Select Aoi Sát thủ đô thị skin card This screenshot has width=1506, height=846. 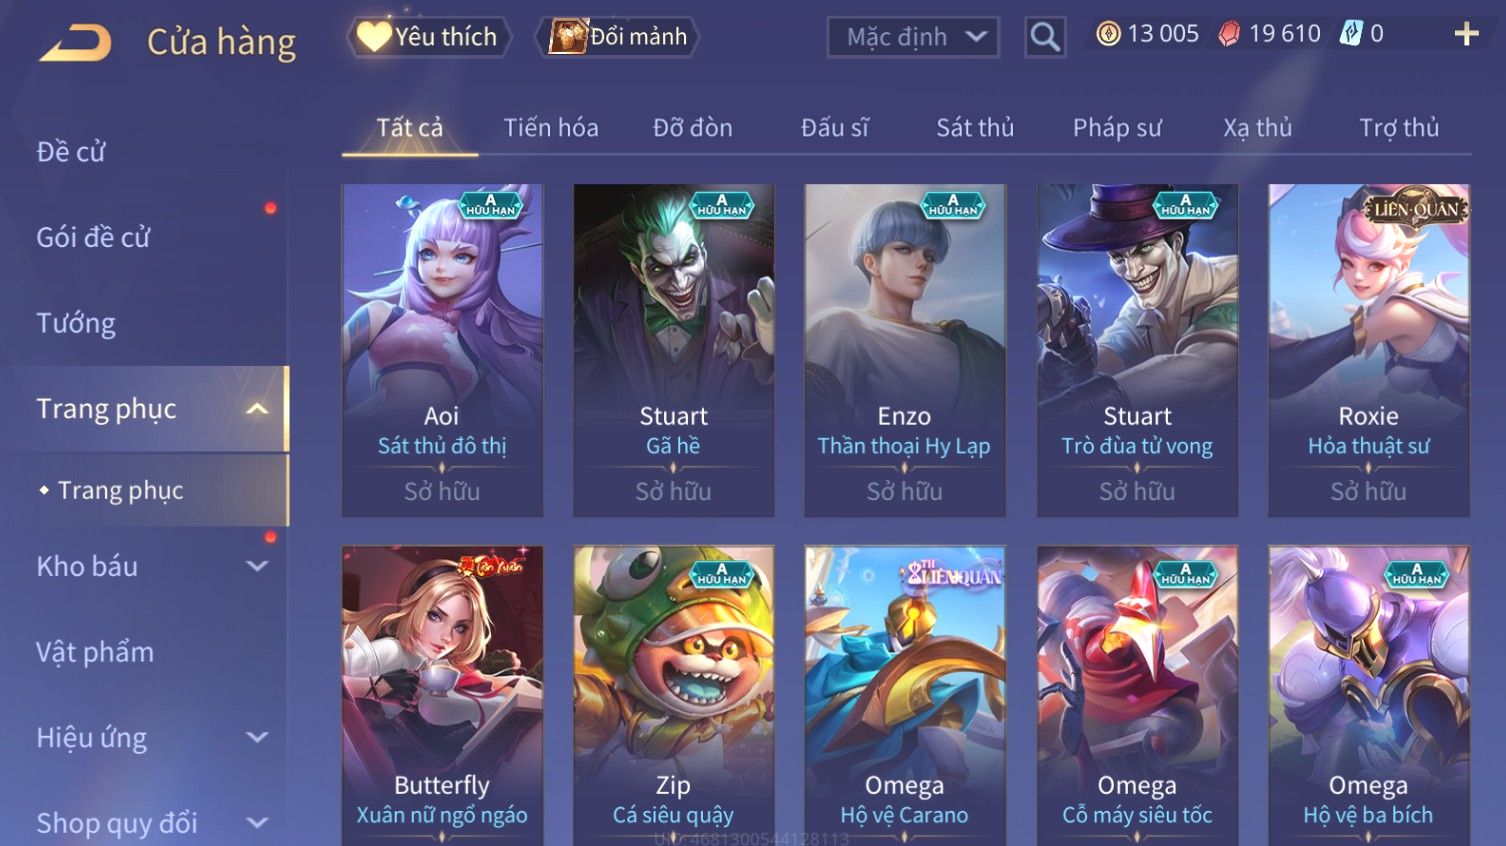442,350
